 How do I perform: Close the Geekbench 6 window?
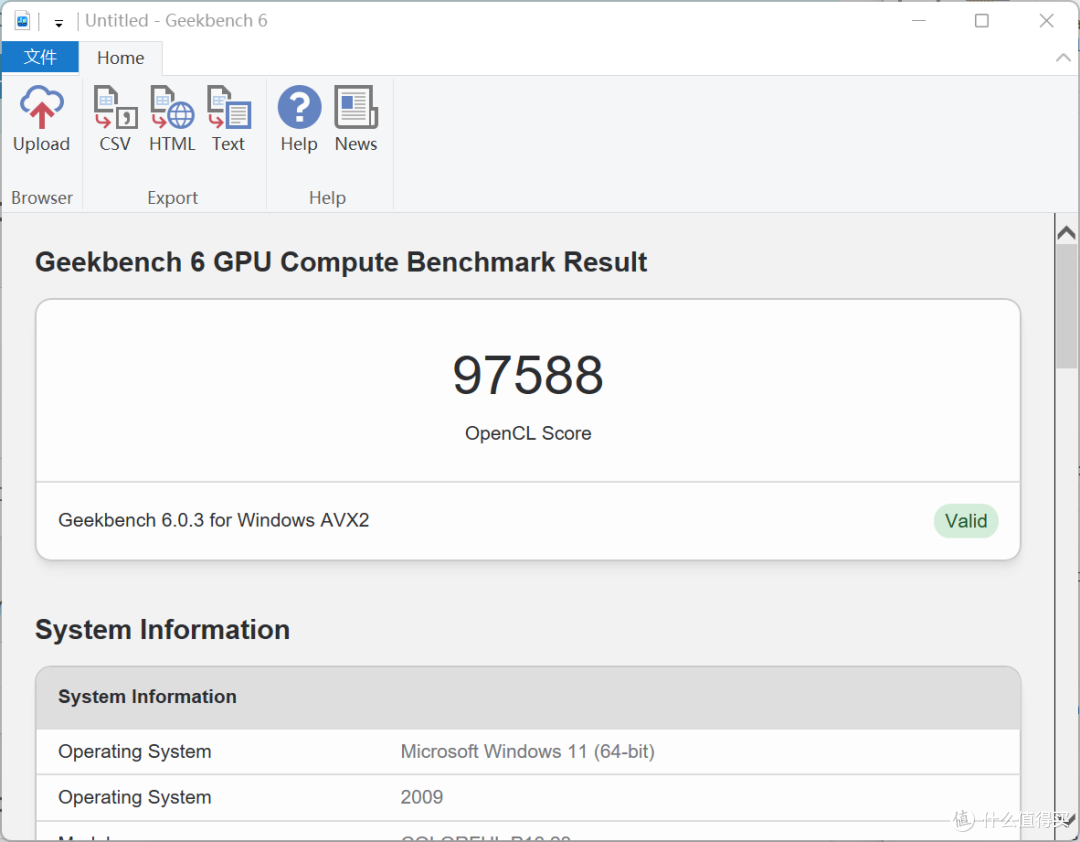[1046, 21]
